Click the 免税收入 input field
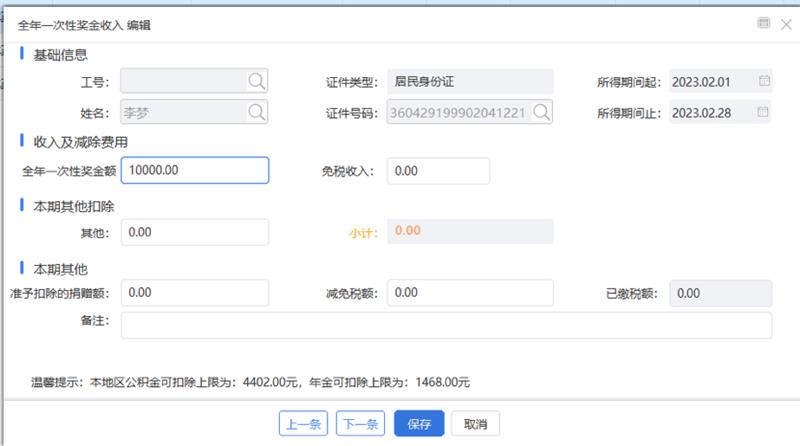 (438, 171)
